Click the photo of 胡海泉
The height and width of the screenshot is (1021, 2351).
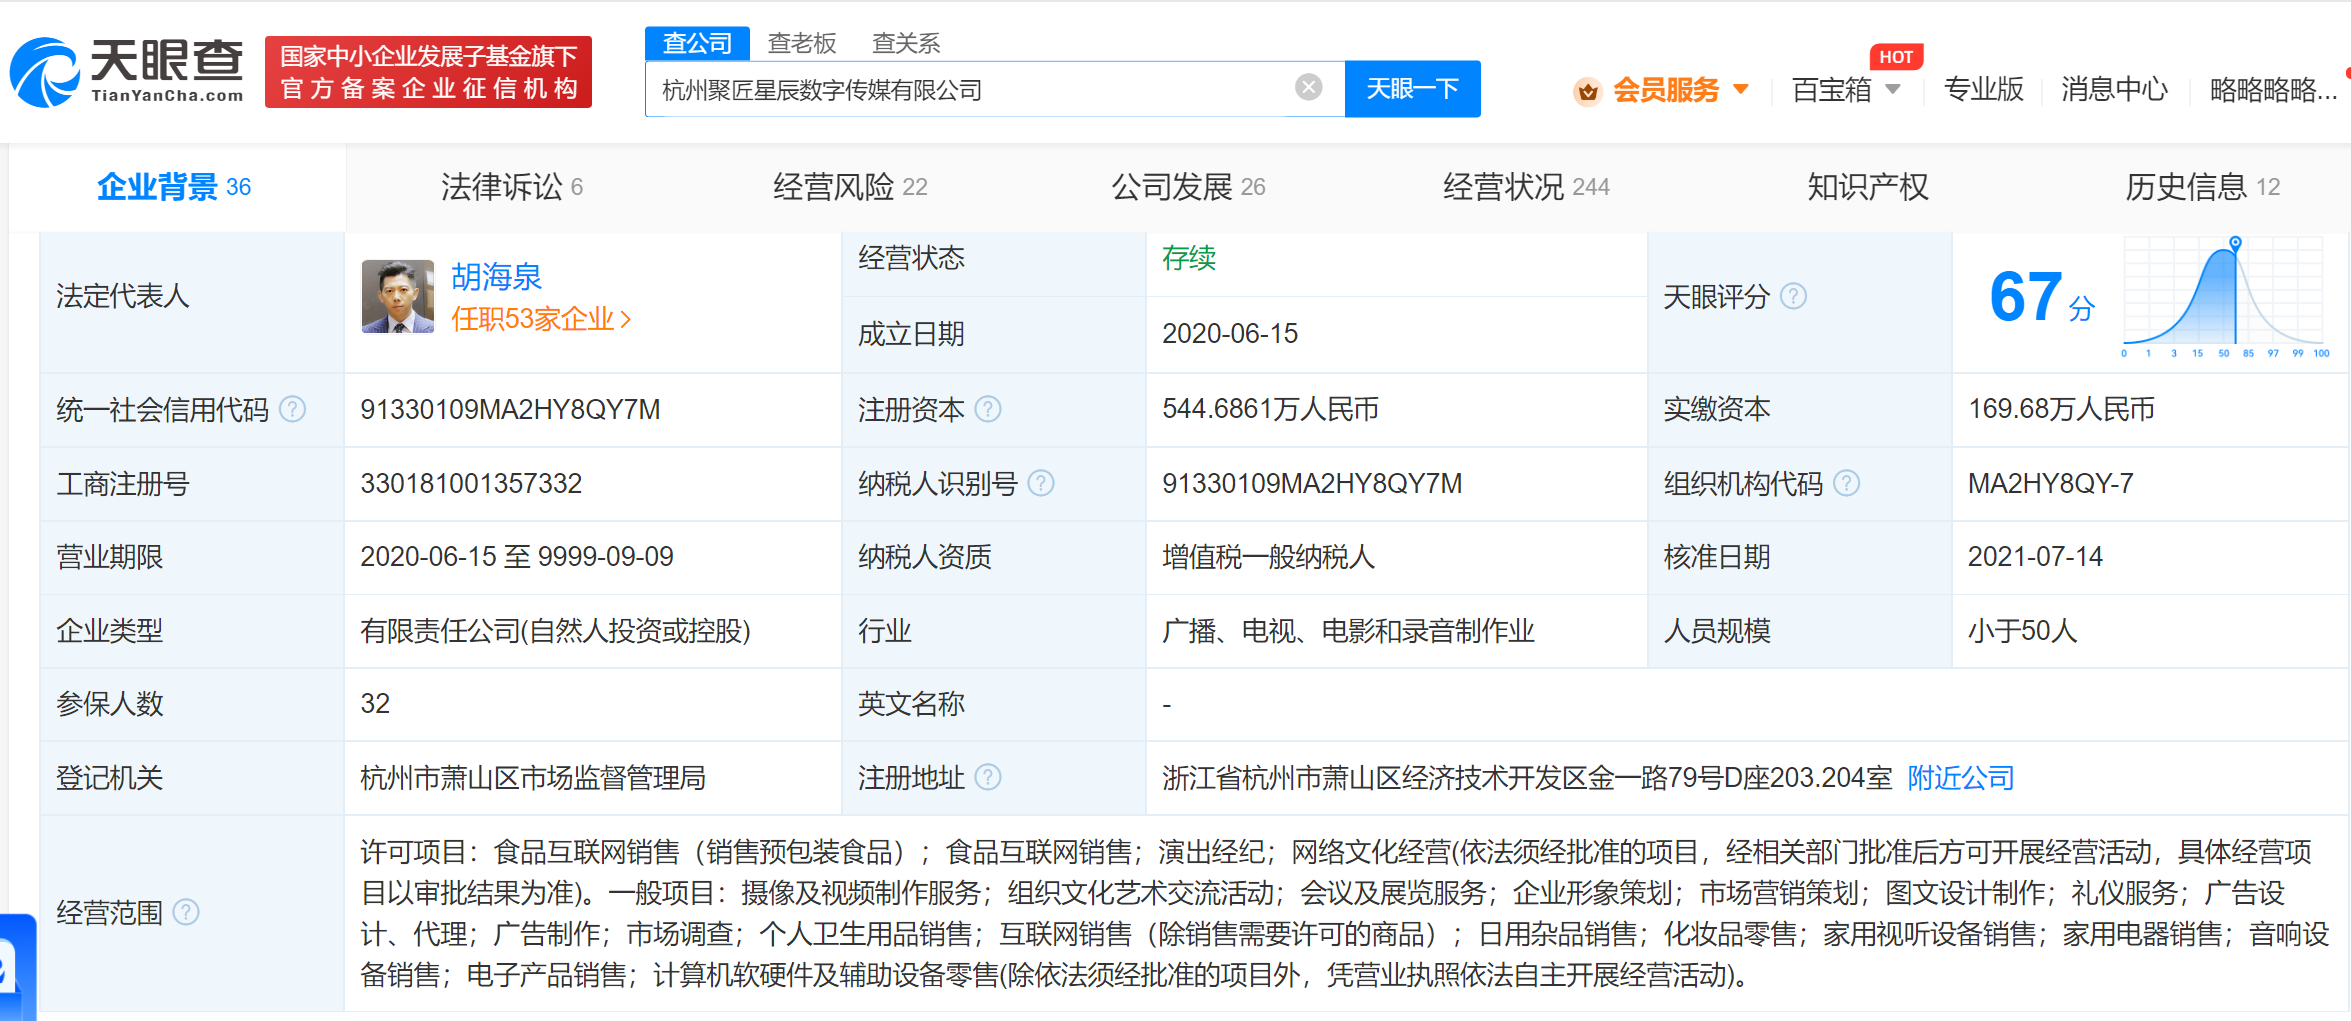pyautogui.click(x=398, y=296)
